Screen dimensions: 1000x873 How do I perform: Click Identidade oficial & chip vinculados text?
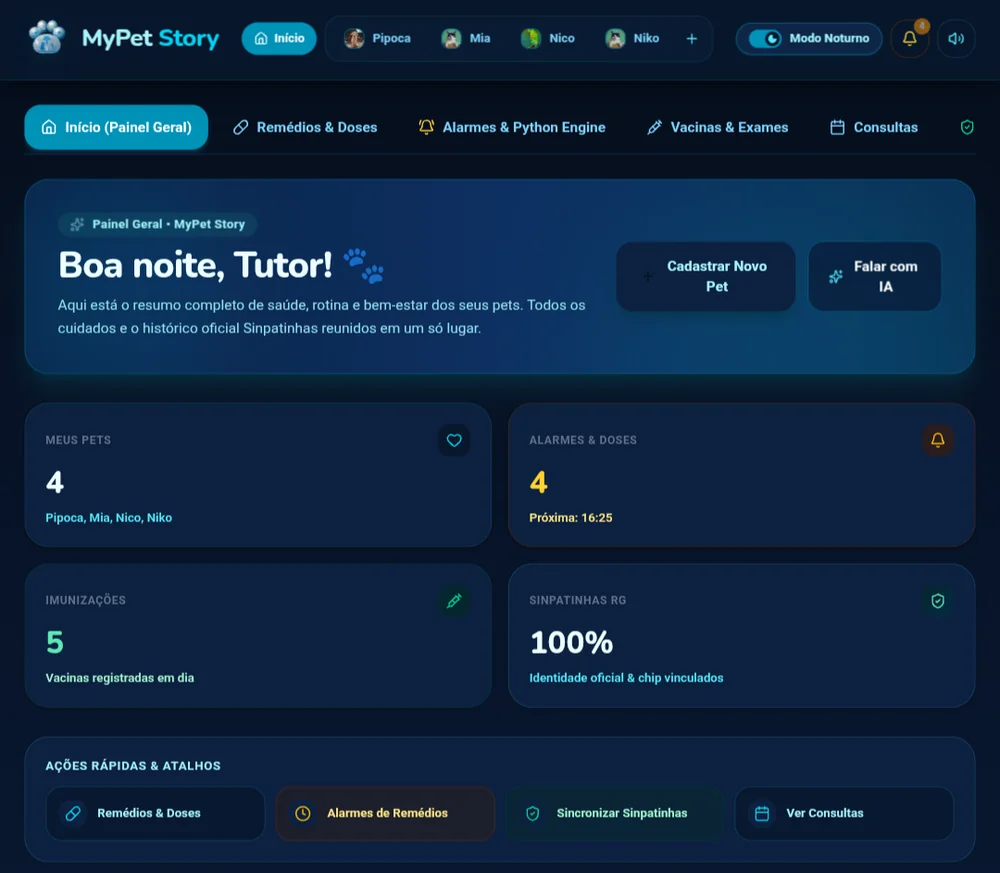[x=626, y=678]
